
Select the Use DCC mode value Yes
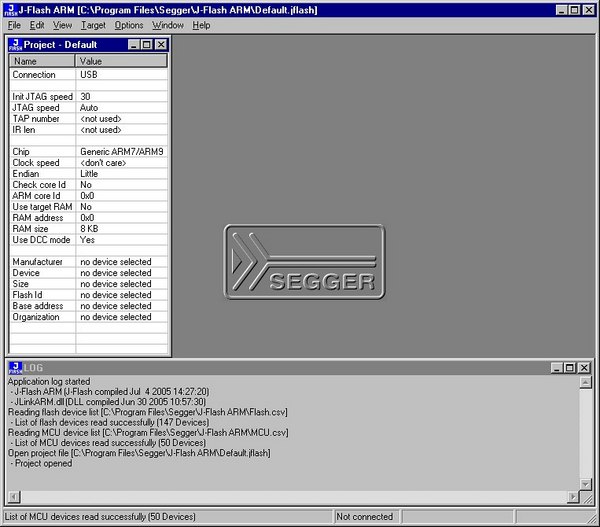pos(87,240)
